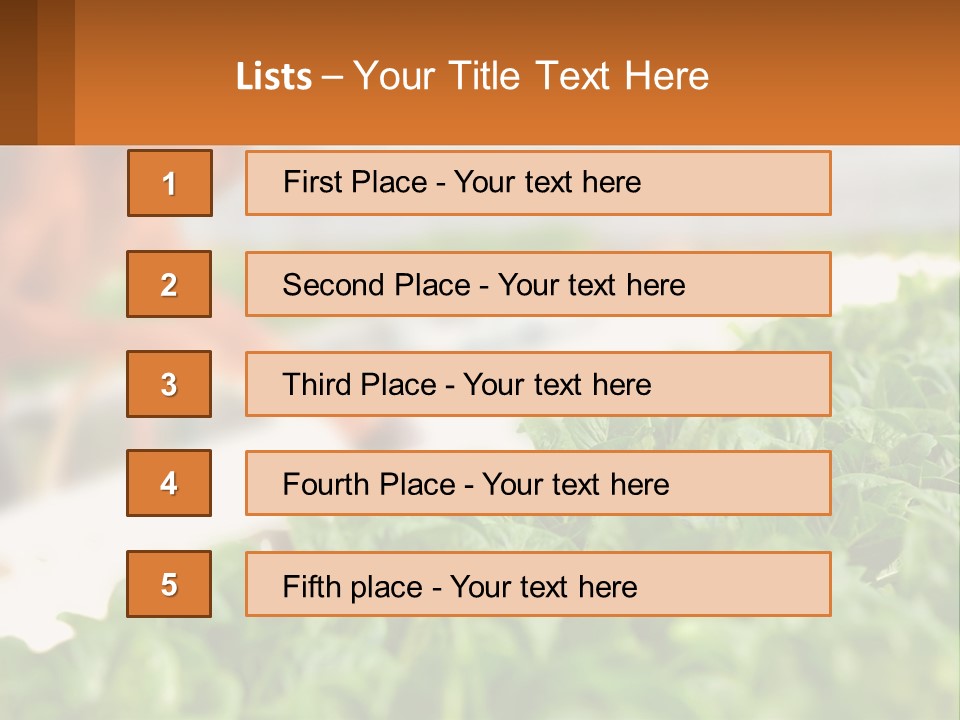960x720 pixels.
Task: Select 'First Place - Your text here' box
Action: pos(538,183)
